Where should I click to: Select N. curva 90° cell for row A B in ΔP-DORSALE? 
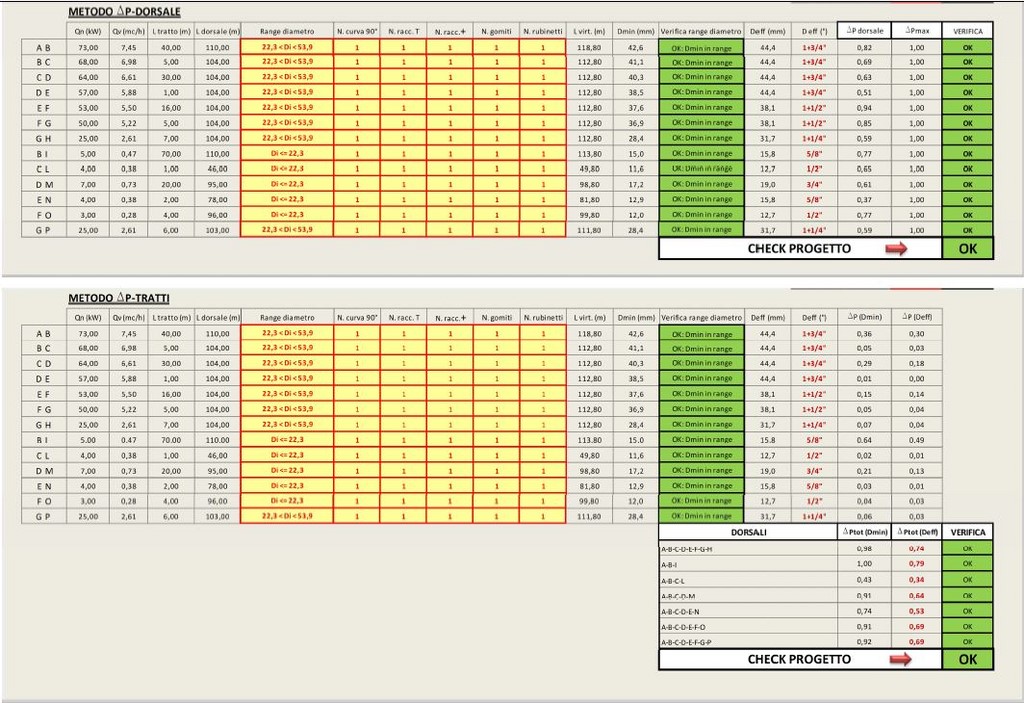[357, 47]
